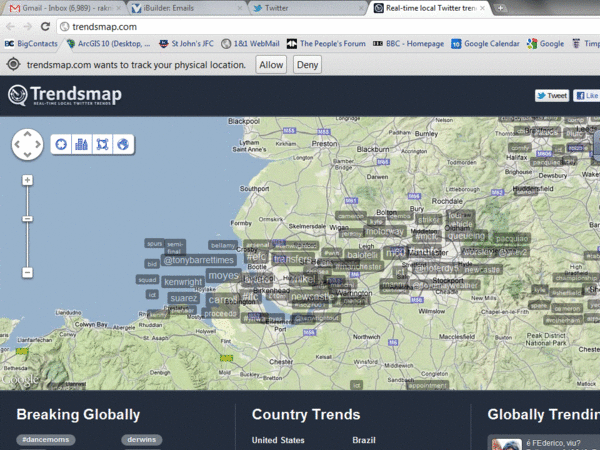Viewport: 600px width, 450px height.
Task: Click the address bar showing trendsmap.com
Action: click(329, 27)
